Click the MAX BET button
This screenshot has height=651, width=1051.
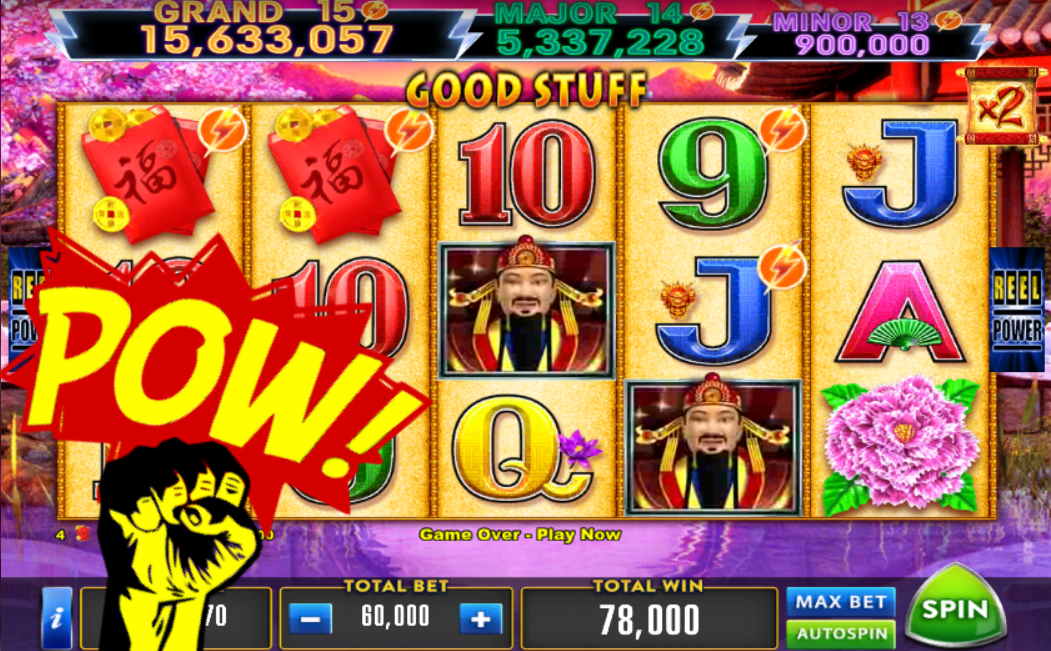tap(841, 601)
